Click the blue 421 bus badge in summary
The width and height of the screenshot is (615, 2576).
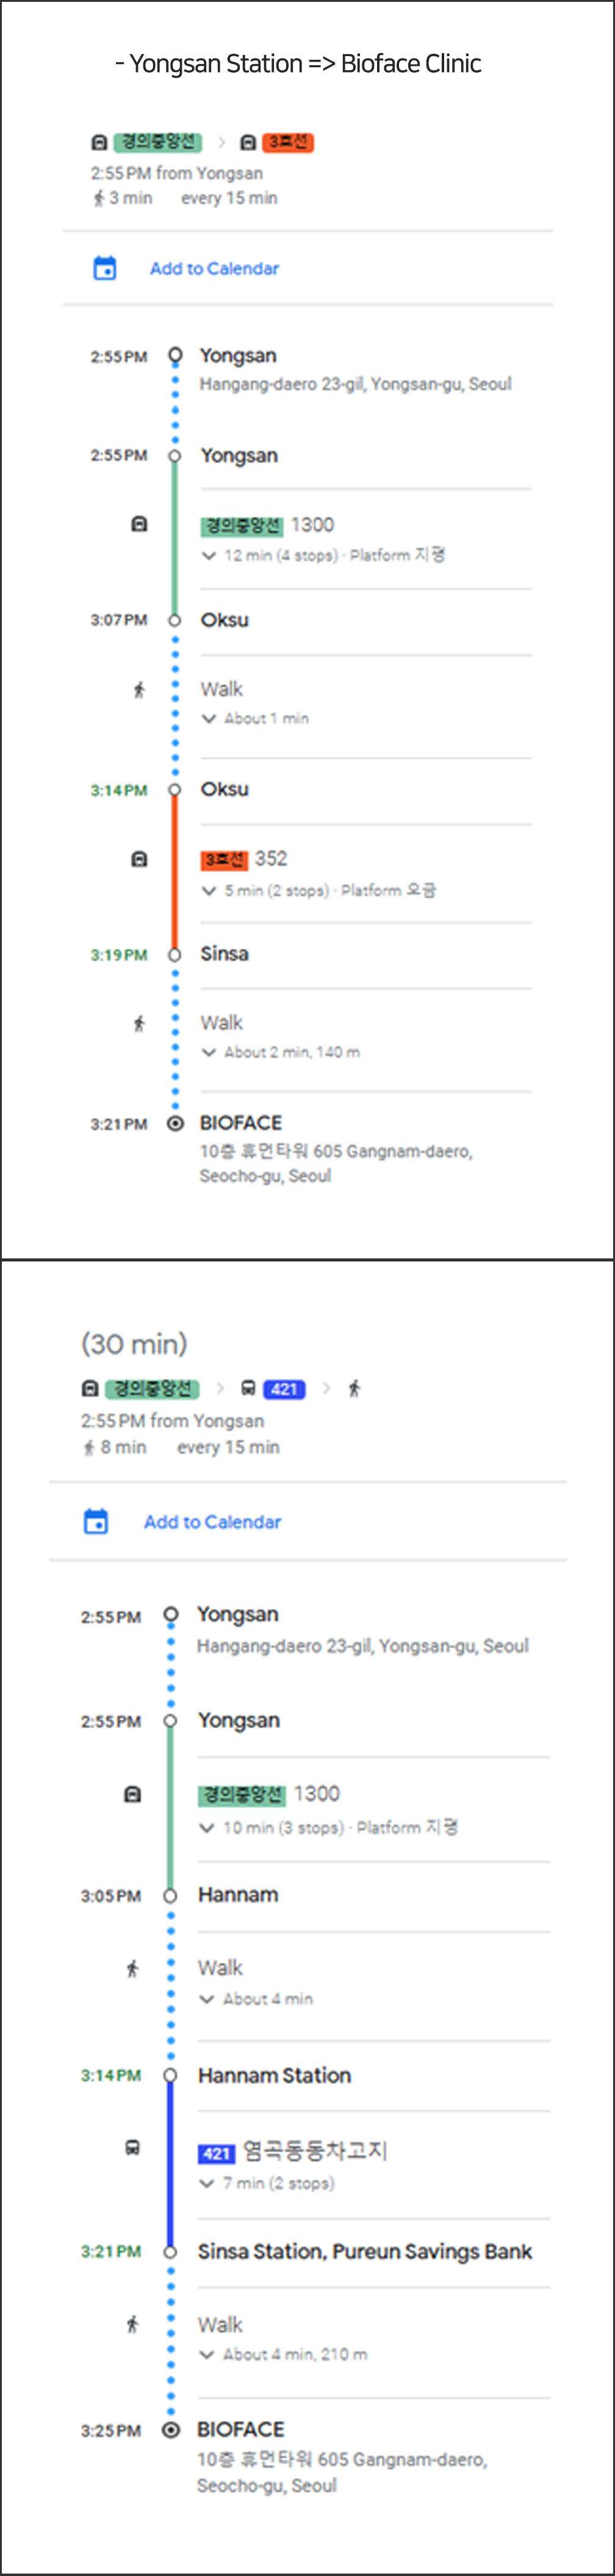284,1389
